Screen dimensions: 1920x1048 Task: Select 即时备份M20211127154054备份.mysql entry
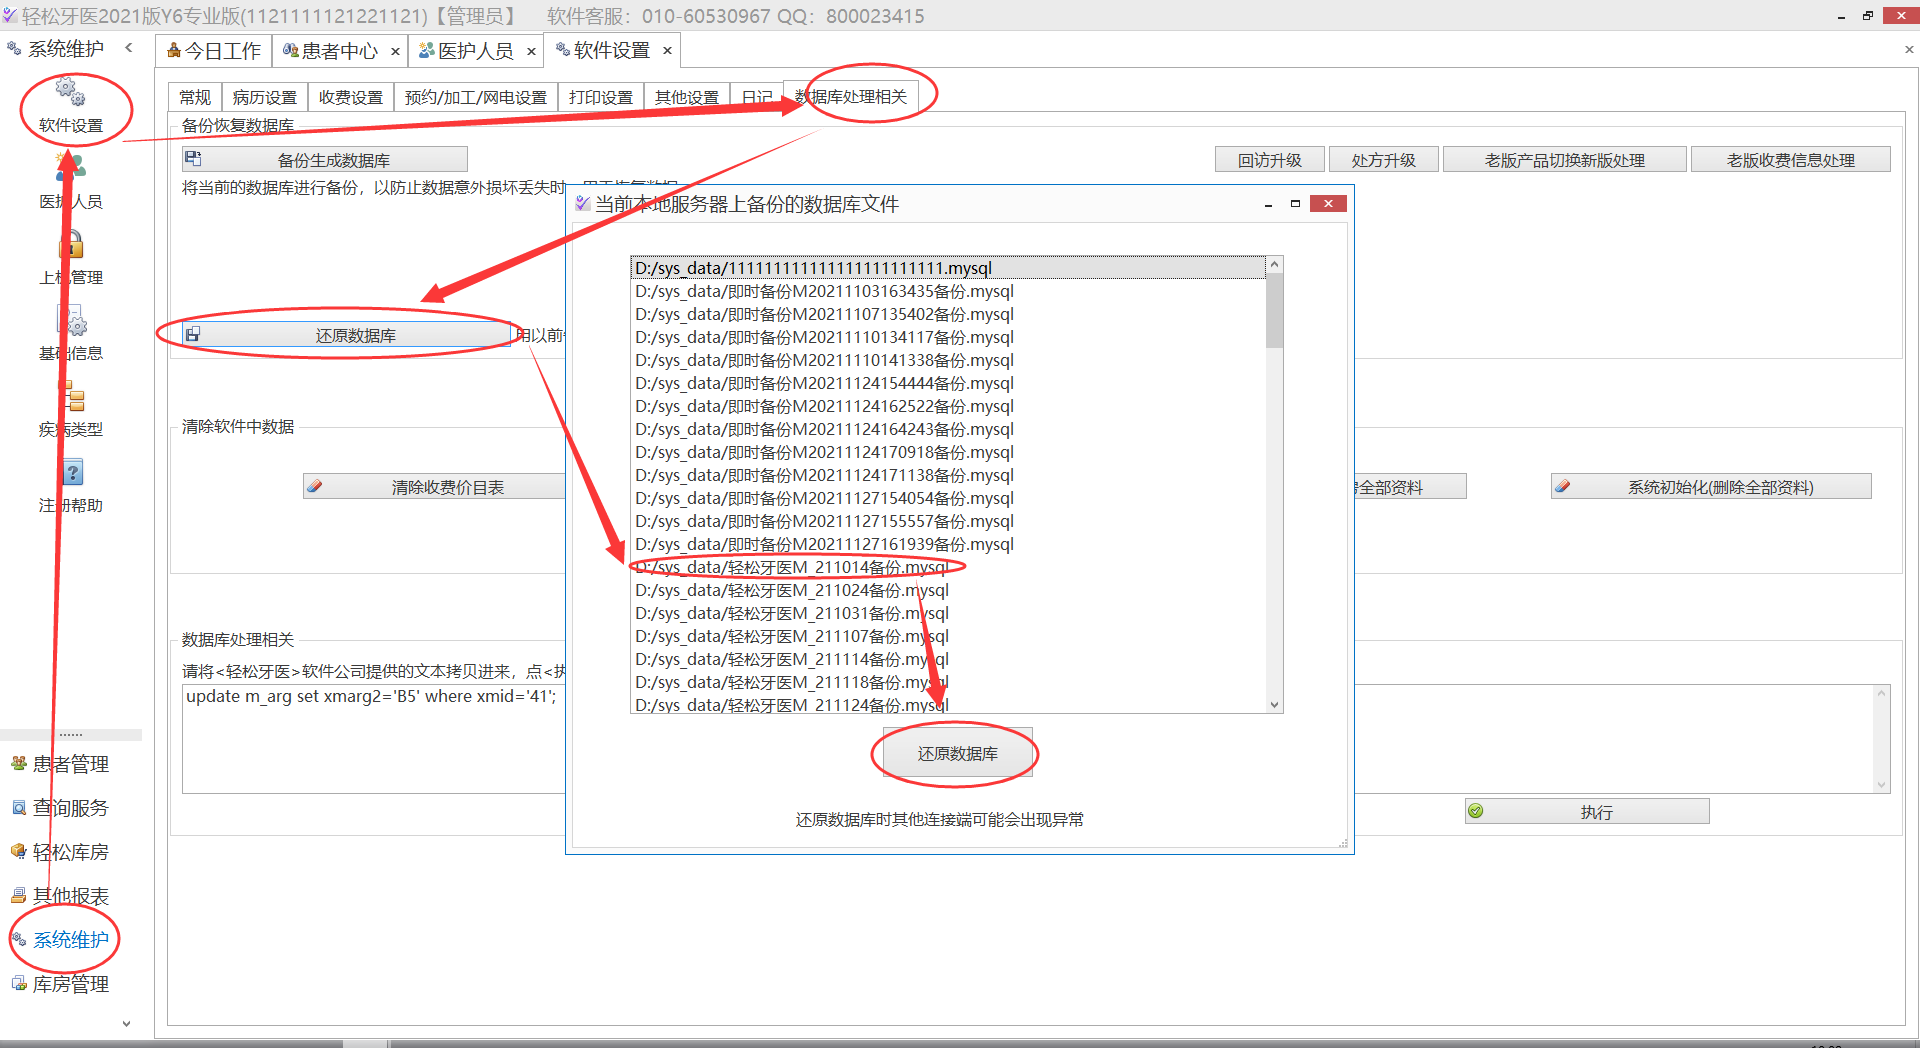(948, 498)
